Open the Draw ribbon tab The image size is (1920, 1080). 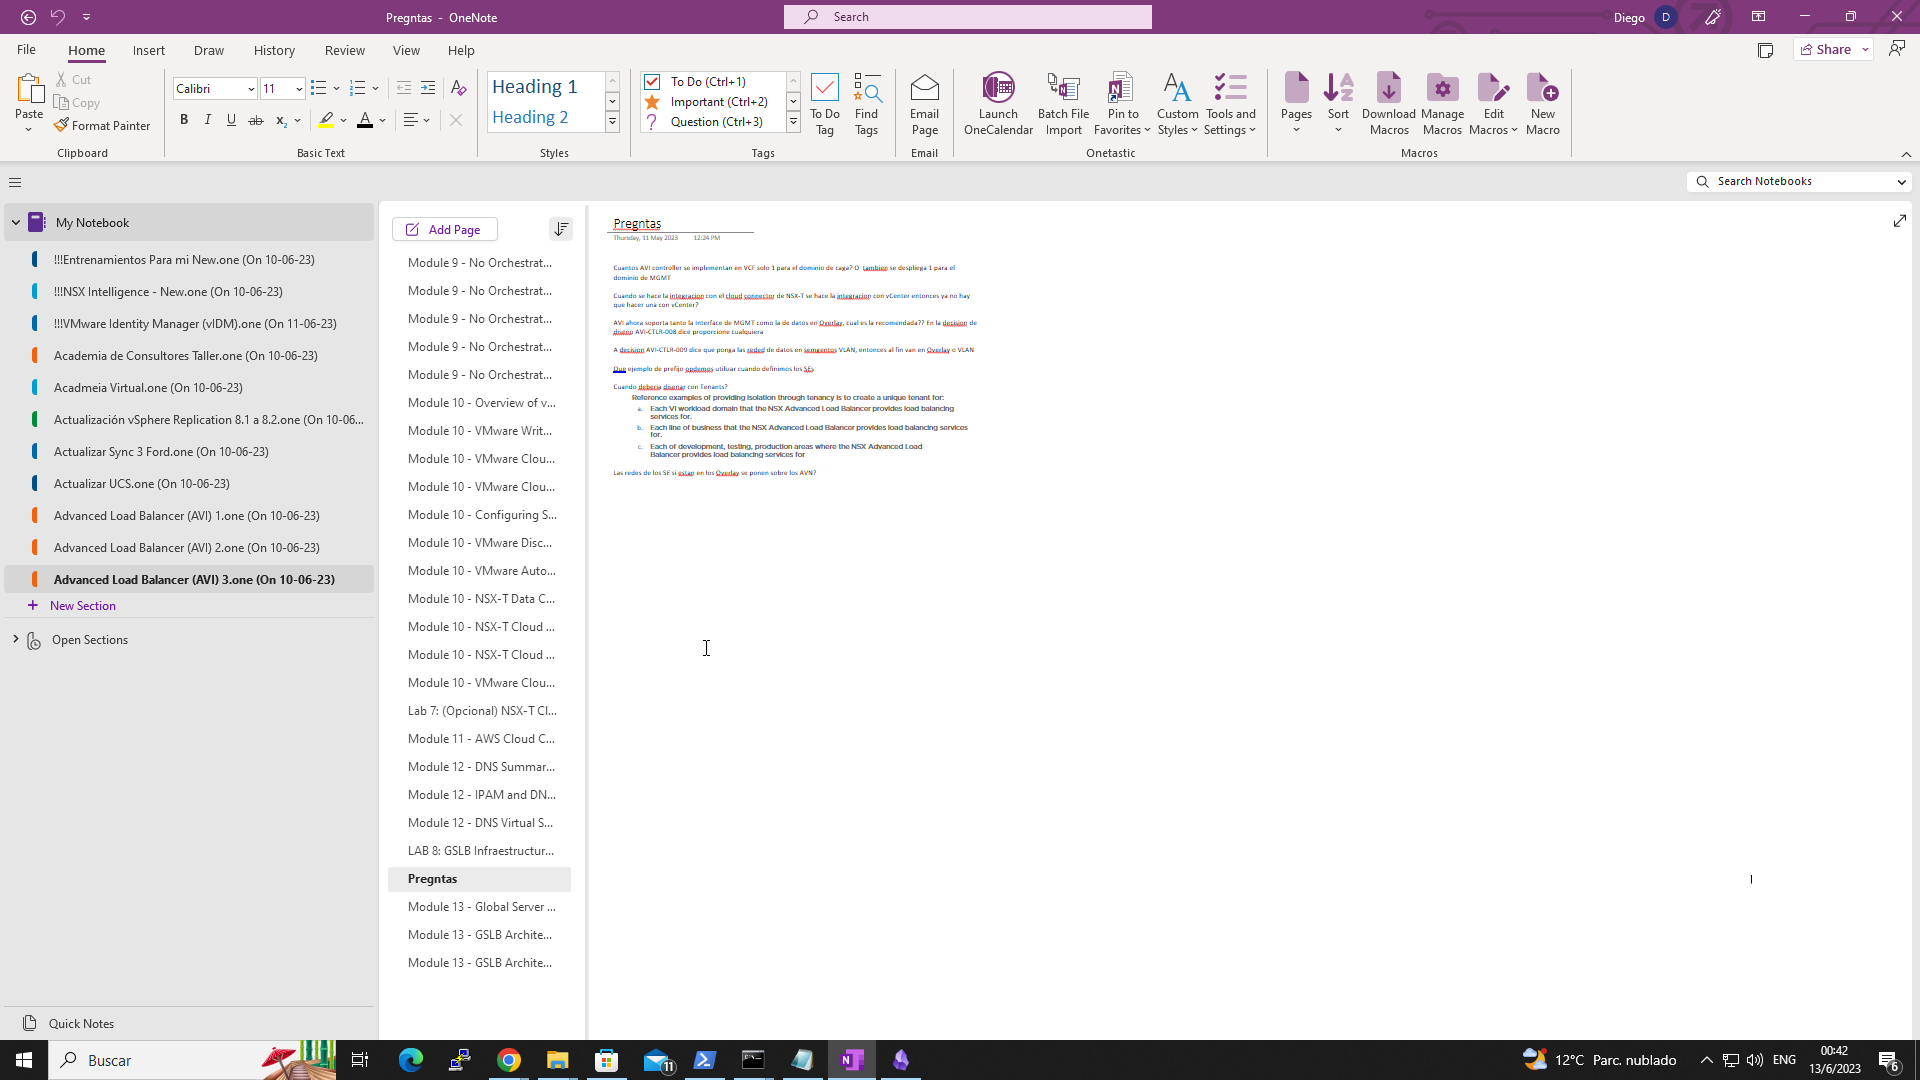(x=208, y=50)
